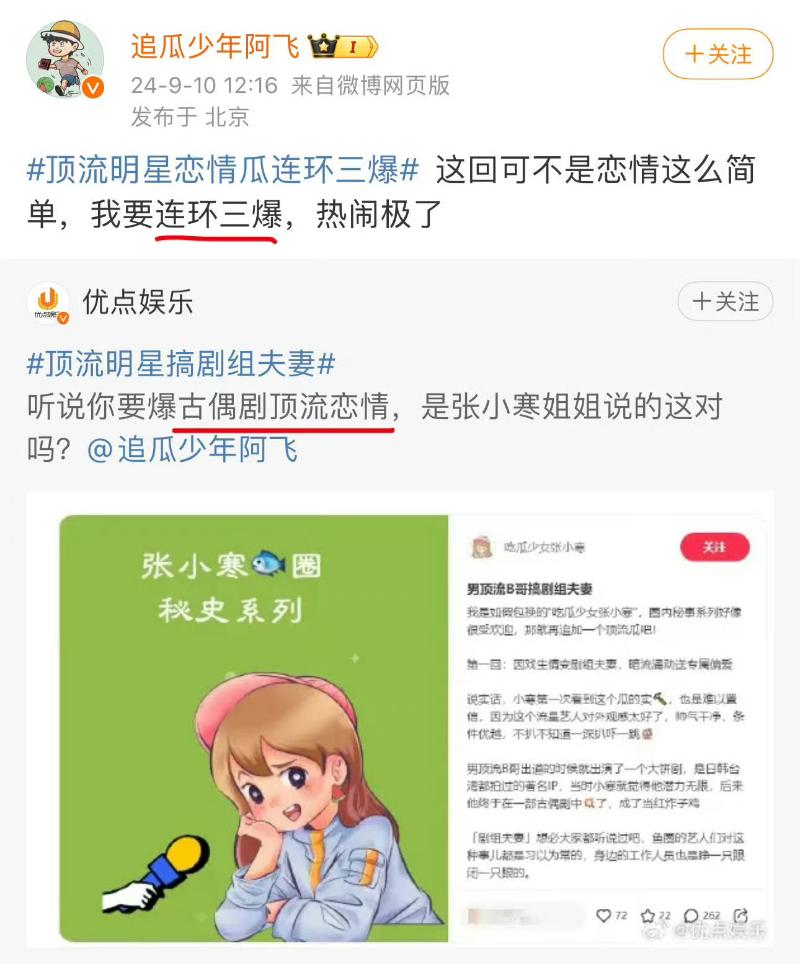
Task: Click 来自微博网页版 source text
Action: click(x=370, y=85)
